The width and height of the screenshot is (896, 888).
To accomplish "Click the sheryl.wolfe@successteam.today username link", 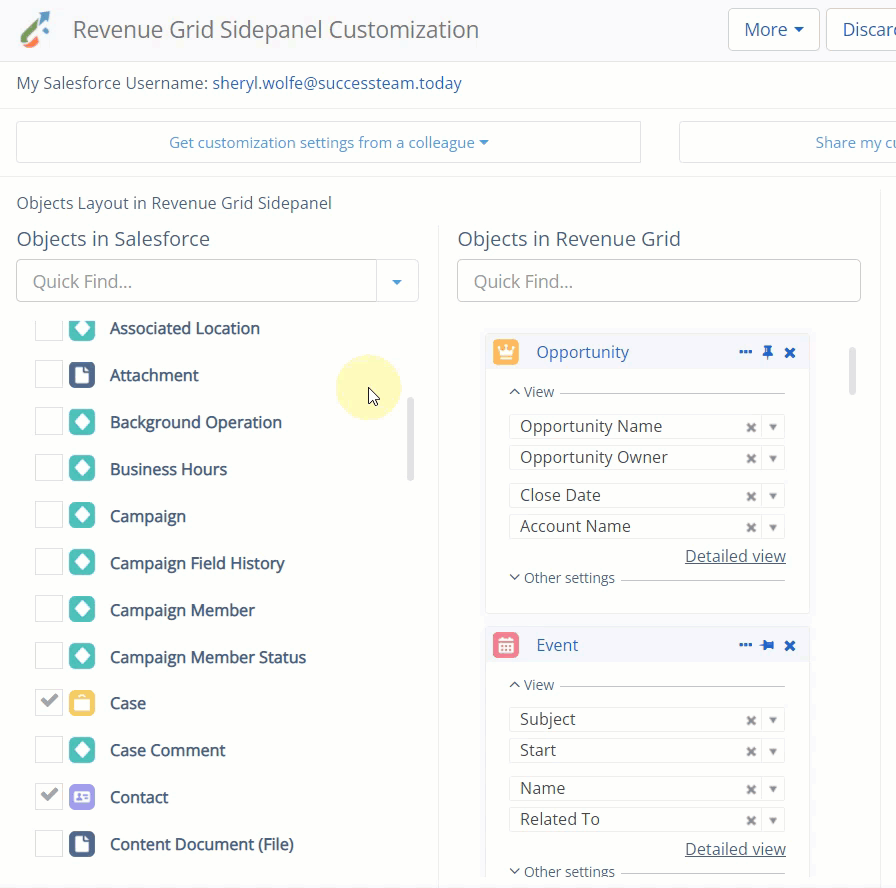I will coord(337,83).
